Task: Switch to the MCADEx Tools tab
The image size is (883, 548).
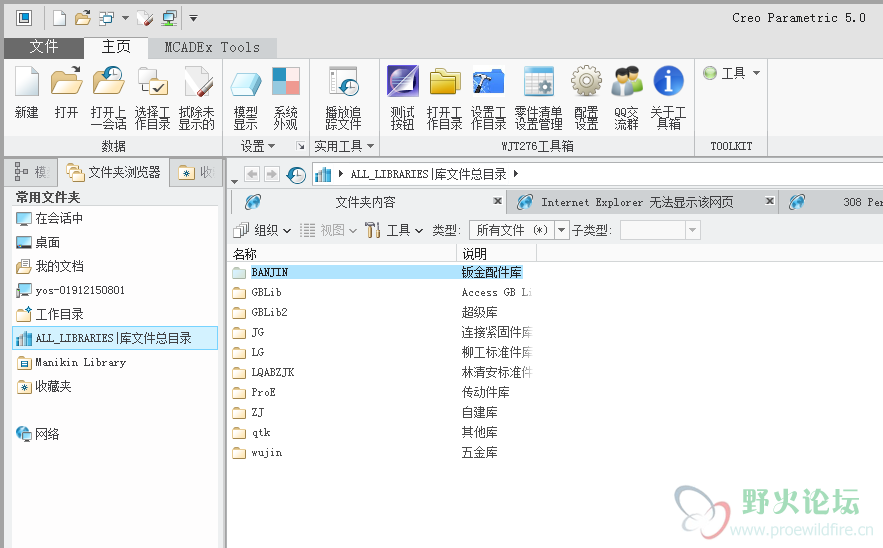Action: (x=212, y=47)
